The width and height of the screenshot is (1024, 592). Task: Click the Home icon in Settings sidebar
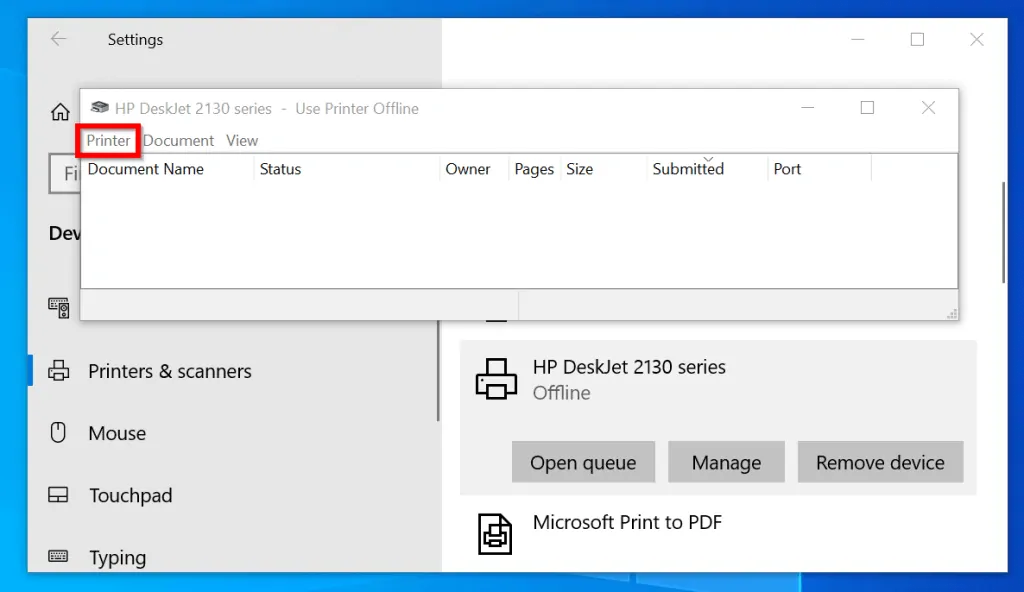(60, 112)
